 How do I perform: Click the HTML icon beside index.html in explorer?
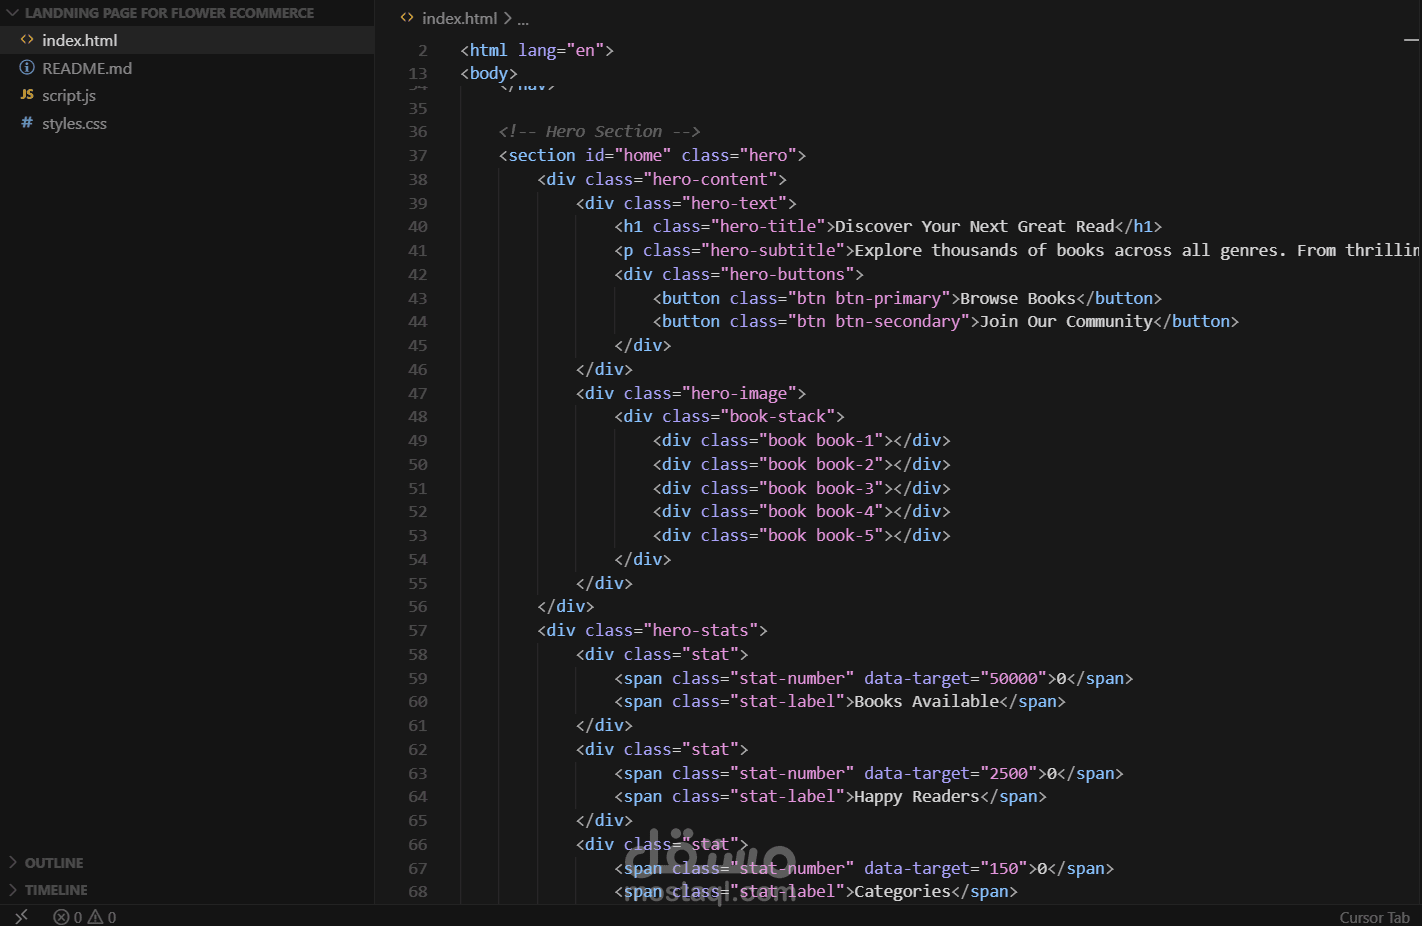(x=27, y=40)
